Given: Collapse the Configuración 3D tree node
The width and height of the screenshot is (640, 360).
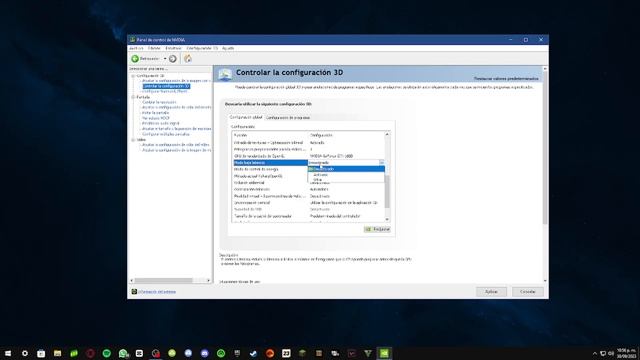Looking at the screenshot, I should pyautogui.click(x=133, y=76).
